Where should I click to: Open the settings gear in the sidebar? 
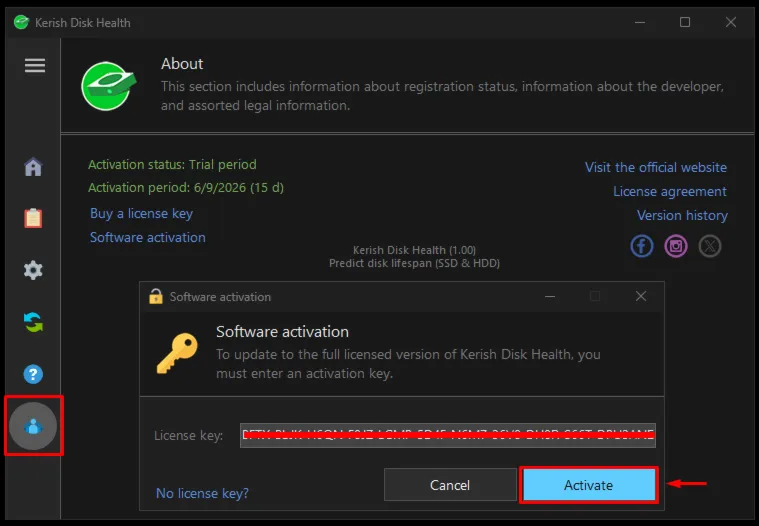pyautogui.click(x=33, y=270)
